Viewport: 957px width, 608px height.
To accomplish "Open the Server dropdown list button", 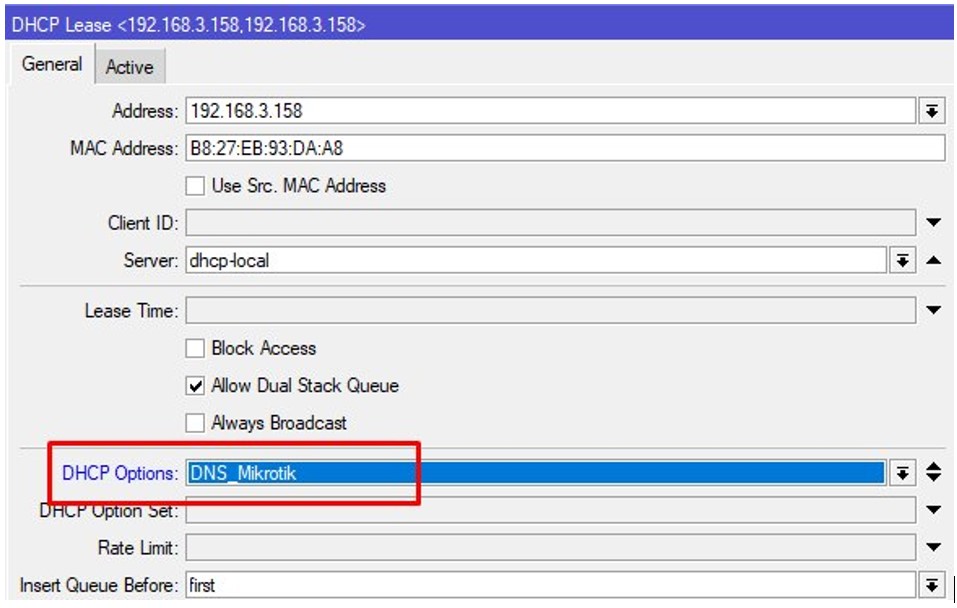I will pos(902,261).
